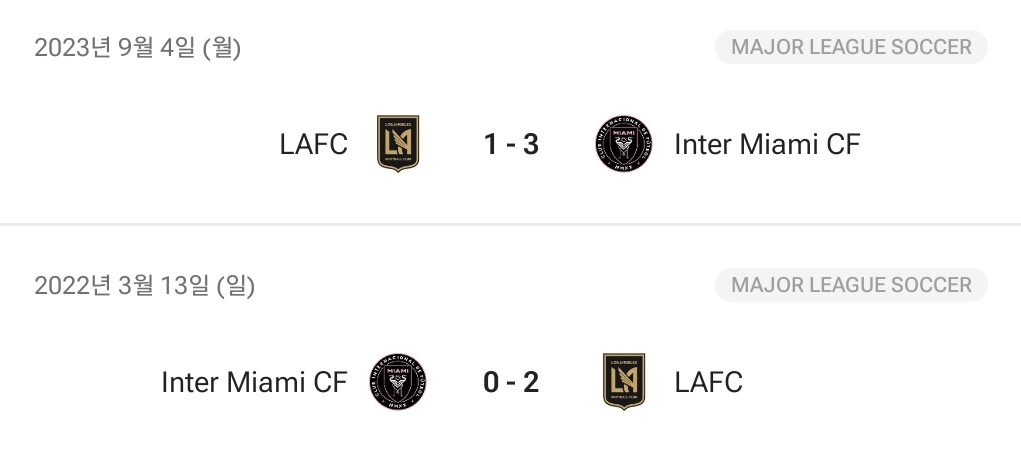Click LAFC's score of 1 in the 2023 match
The image size is (1021, 451).
tap(490, 145)
